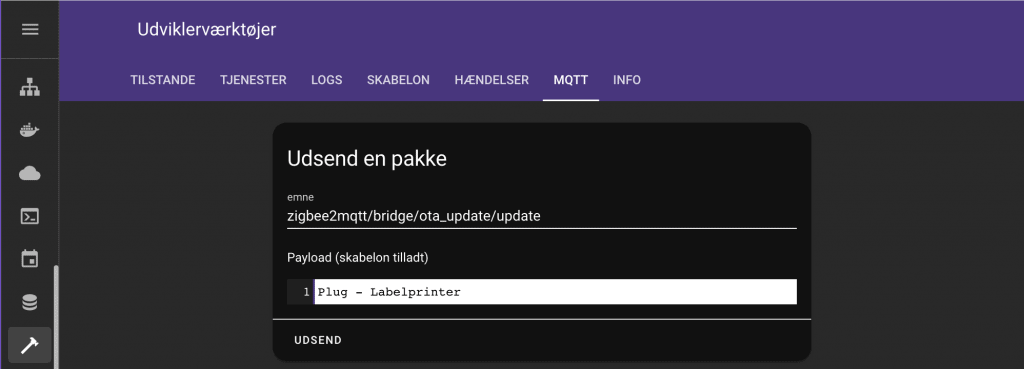
Task: Click line number 1 in payload gutter
Action: pos(306,292)
